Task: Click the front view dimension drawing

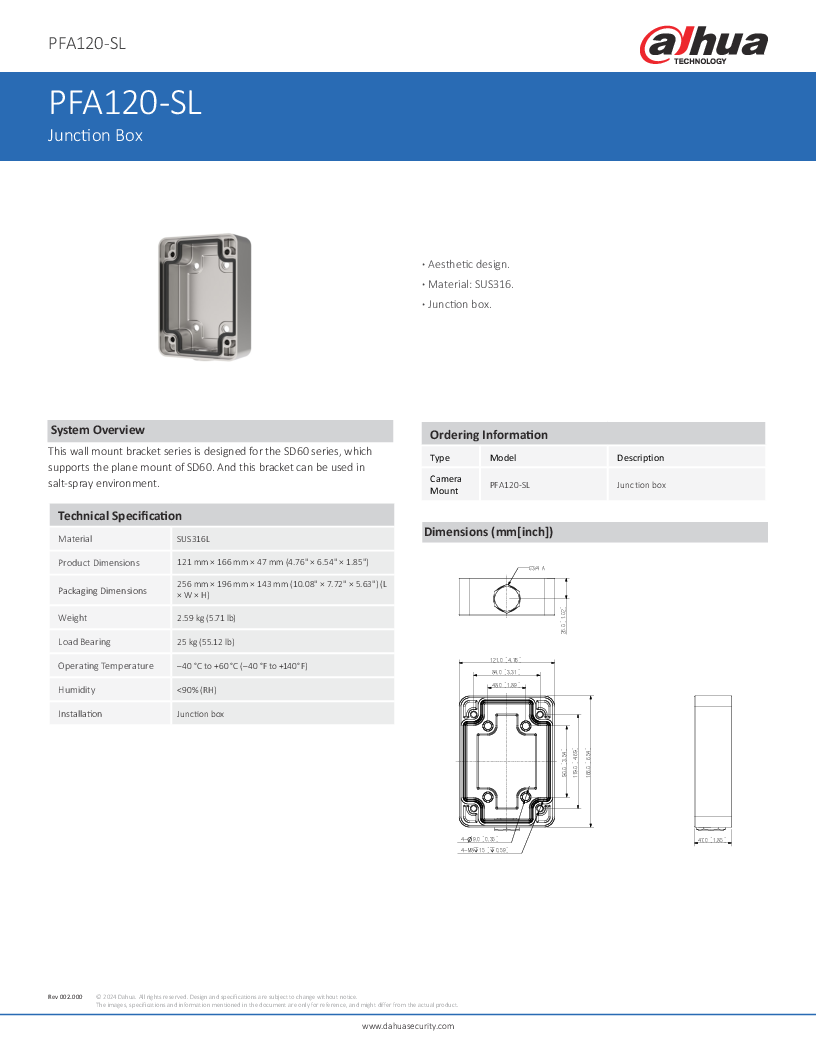Action: pos(508,755)
